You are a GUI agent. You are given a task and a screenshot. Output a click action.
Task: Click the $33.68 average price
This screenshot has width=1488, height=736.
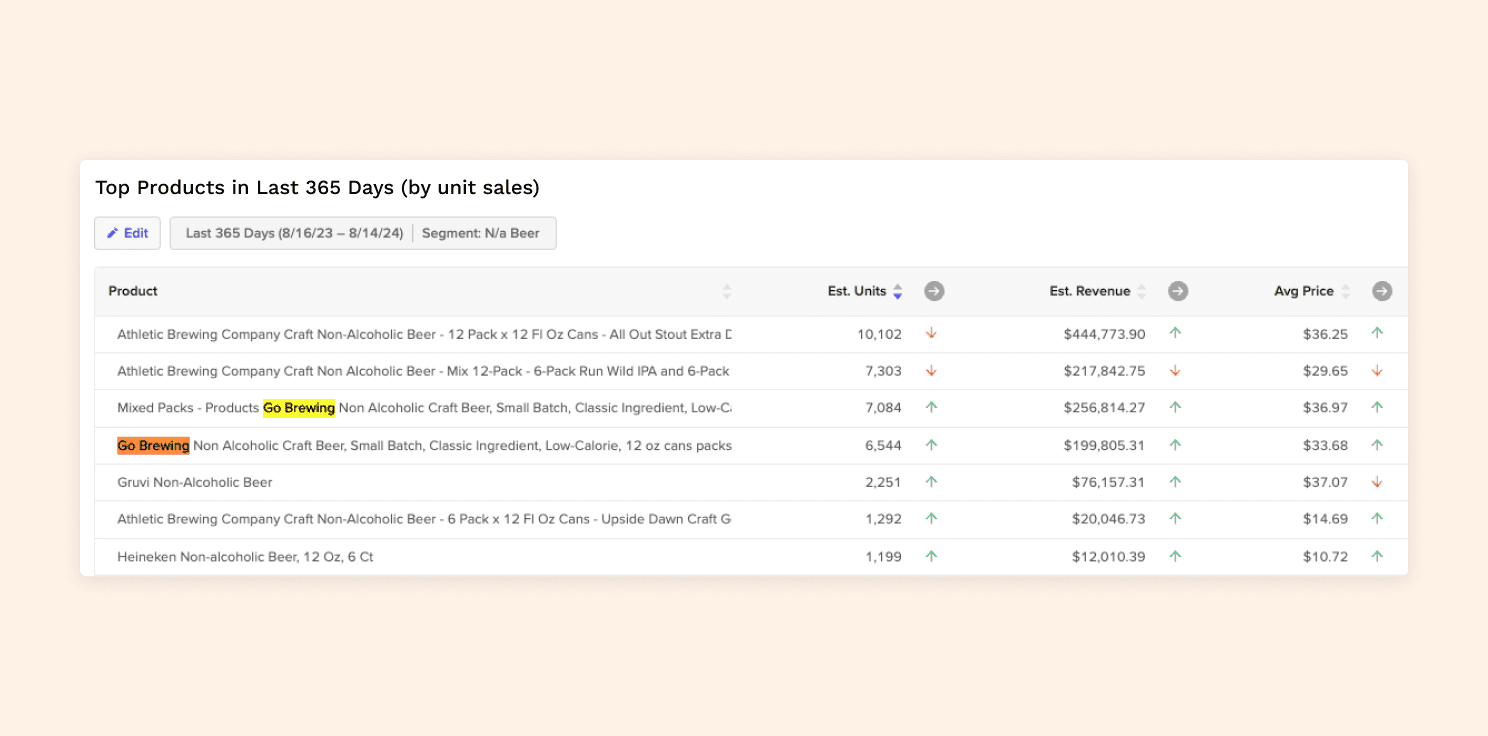[x=1326, y=445]
